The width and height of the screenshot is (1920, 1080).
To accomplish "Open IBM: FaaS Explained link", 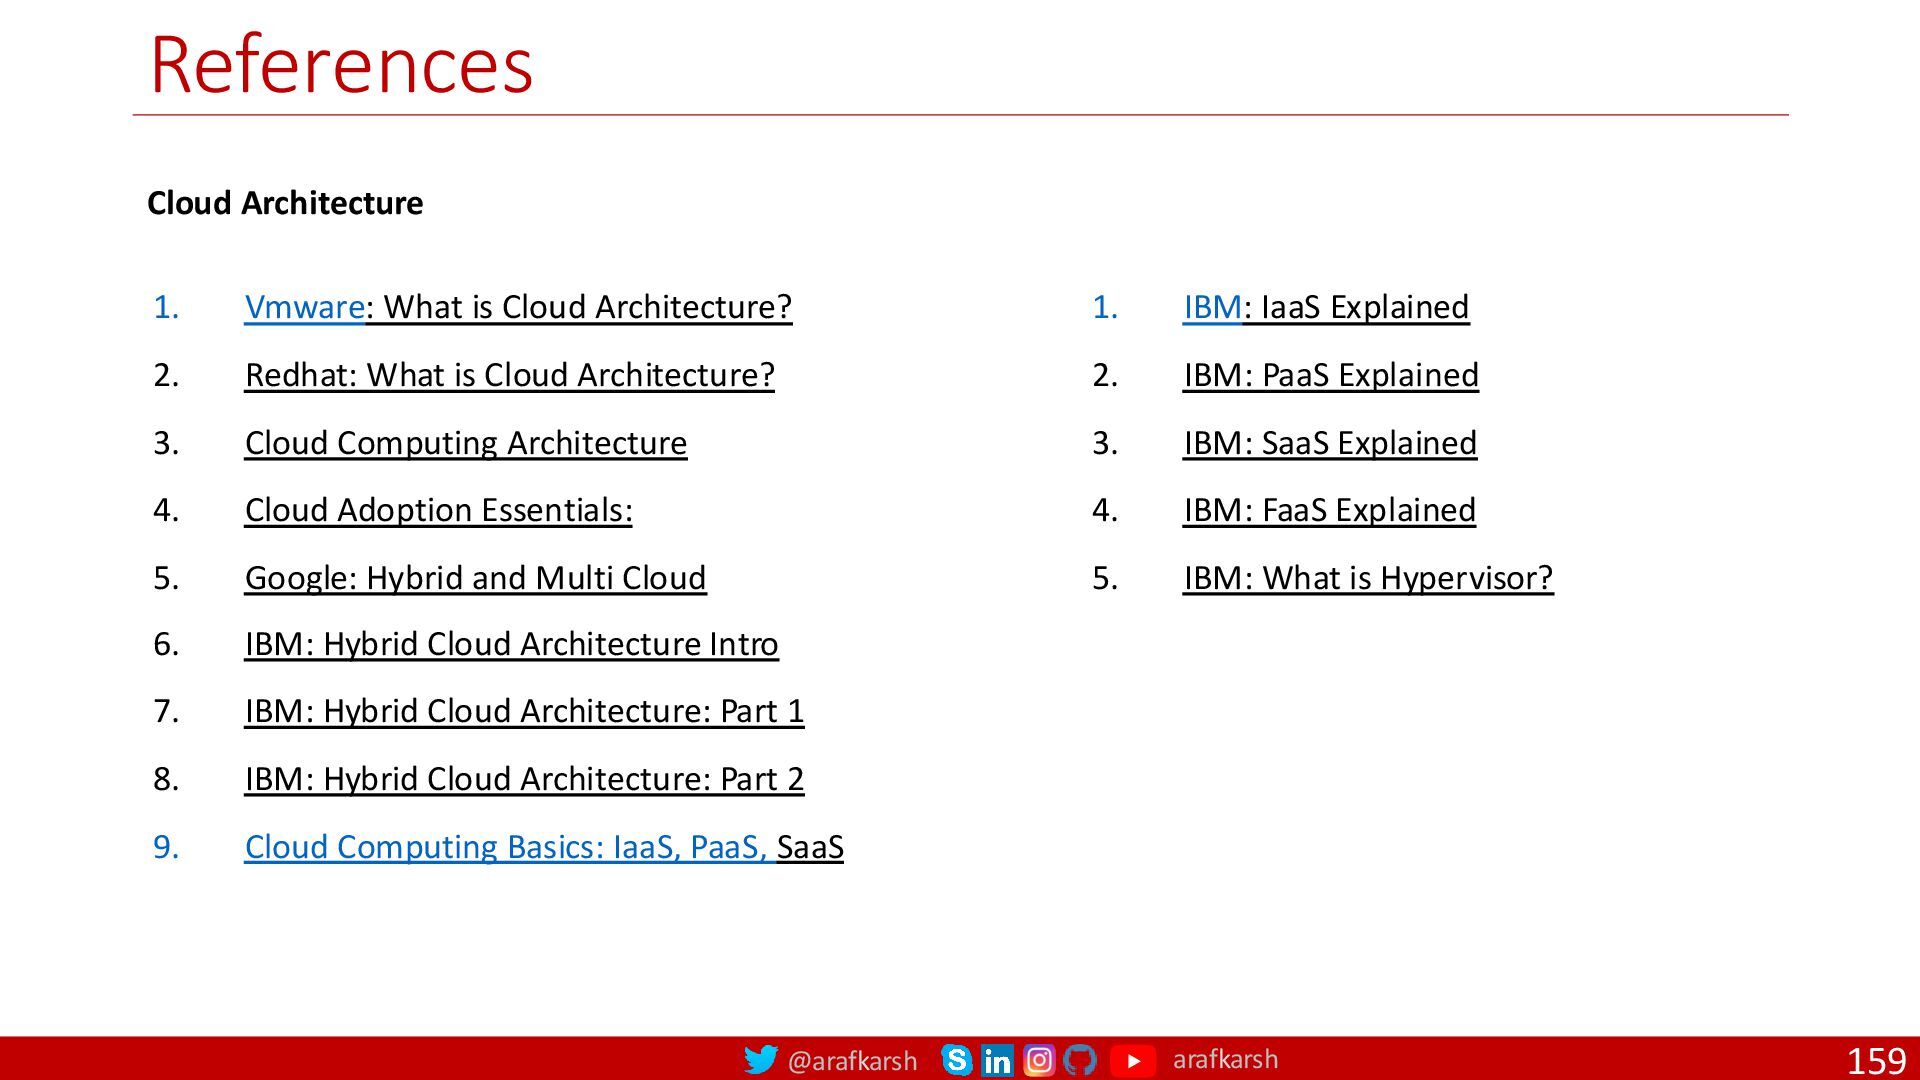I will tap(1330, 510).
